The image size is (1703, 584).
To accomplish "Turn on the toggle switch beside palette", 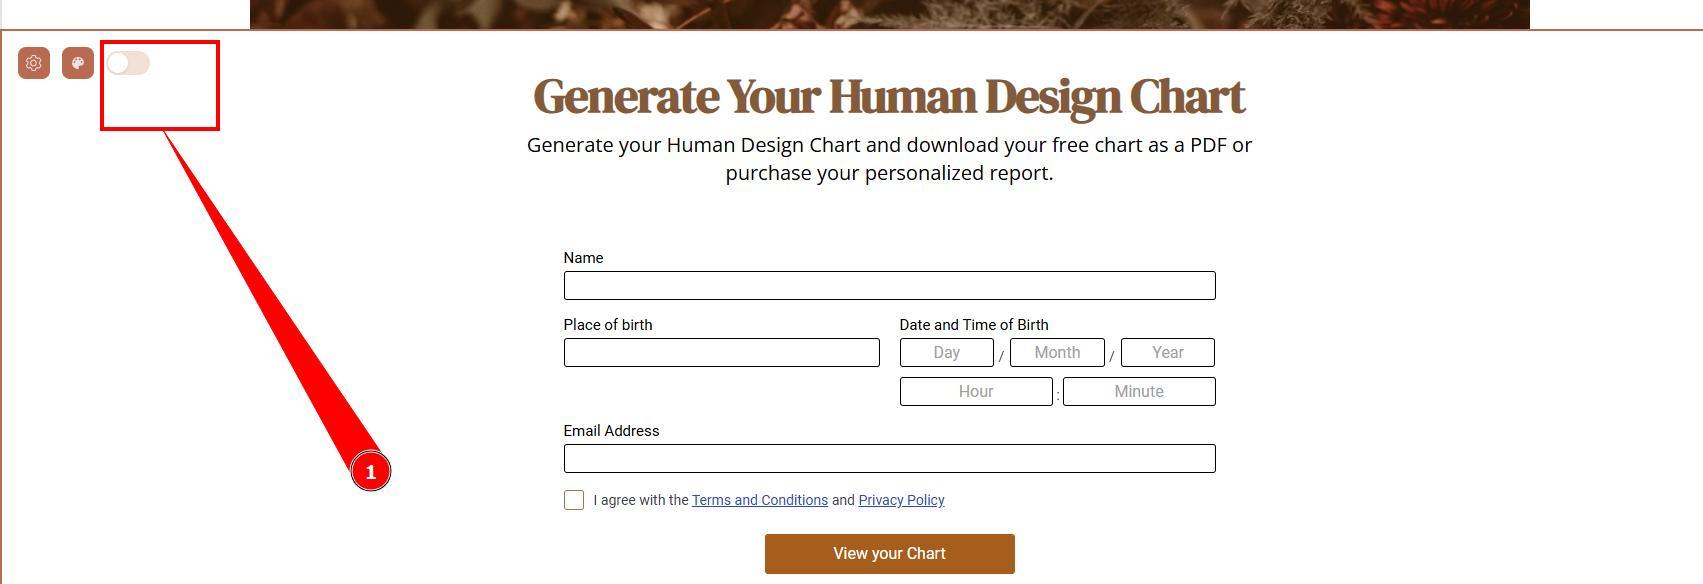I will pos(128,63).
